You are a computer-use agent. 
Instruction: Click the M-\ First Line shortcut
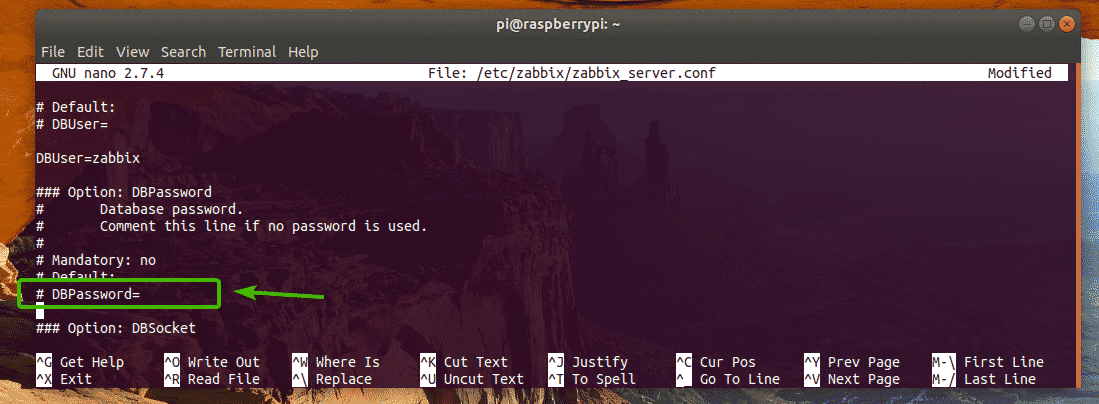point(988,362)
